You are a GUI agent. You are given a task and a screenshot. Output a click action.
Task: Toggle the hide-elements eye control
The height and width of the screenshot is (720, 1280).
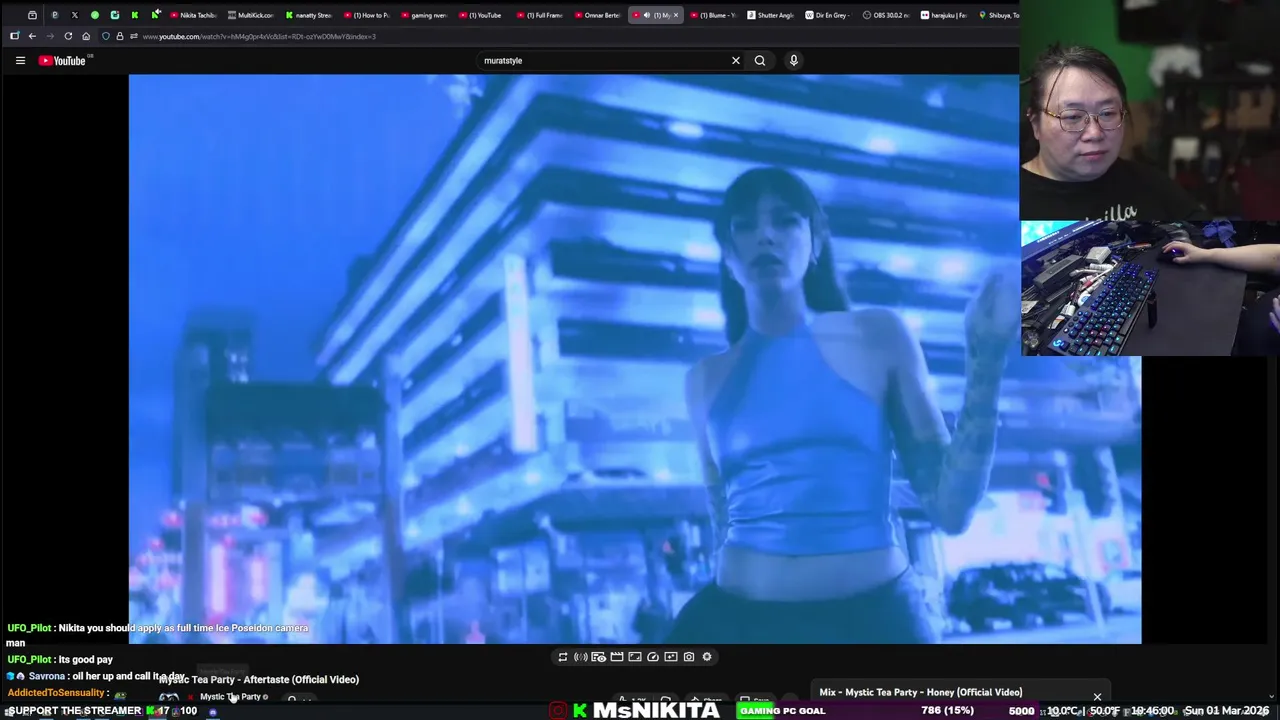tap(598, 657)
